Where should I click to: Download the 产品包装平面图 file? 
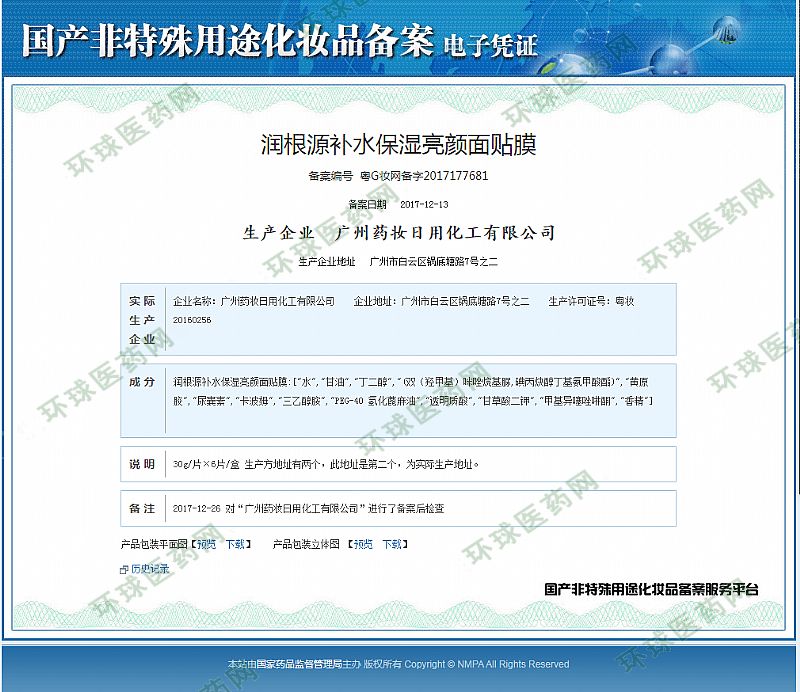pos(235,544)
